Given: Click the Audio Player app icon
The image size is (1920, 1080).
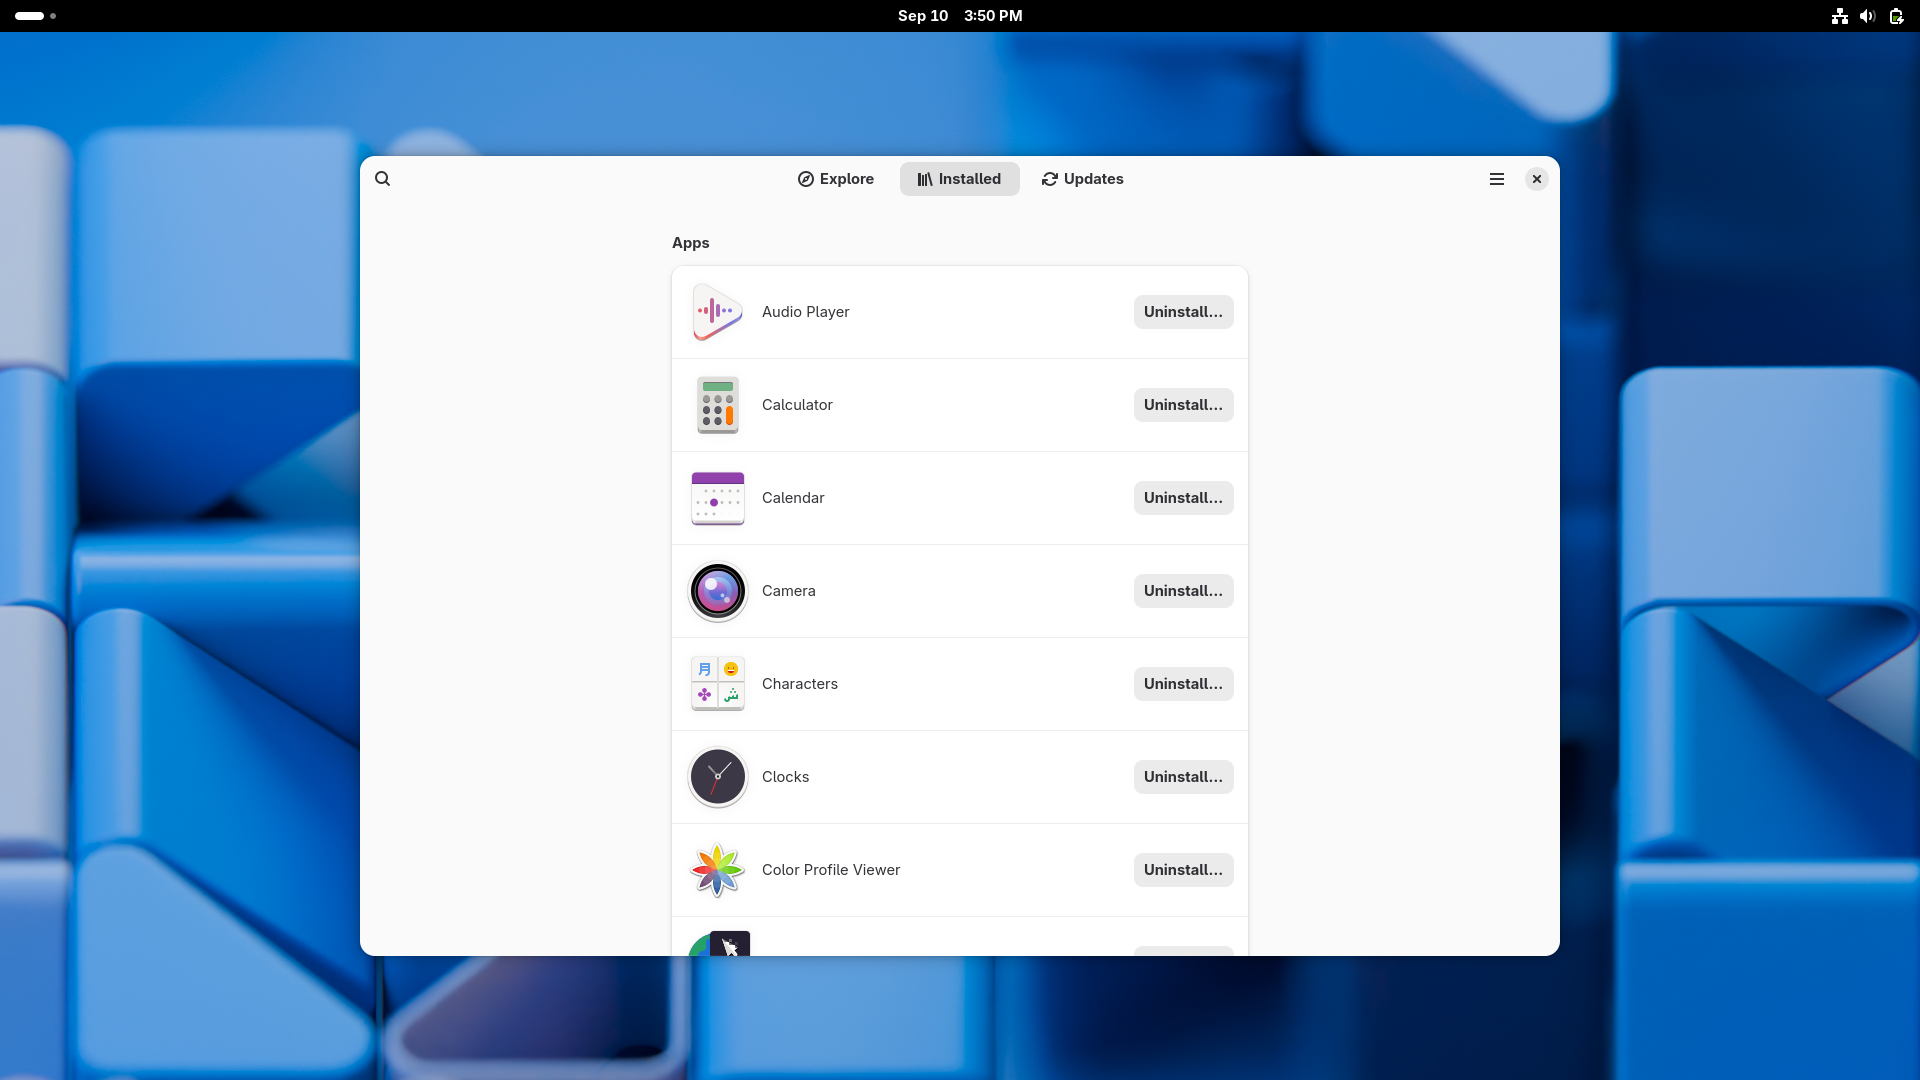Looking at the screenshot, I should (x=718, y=312).
